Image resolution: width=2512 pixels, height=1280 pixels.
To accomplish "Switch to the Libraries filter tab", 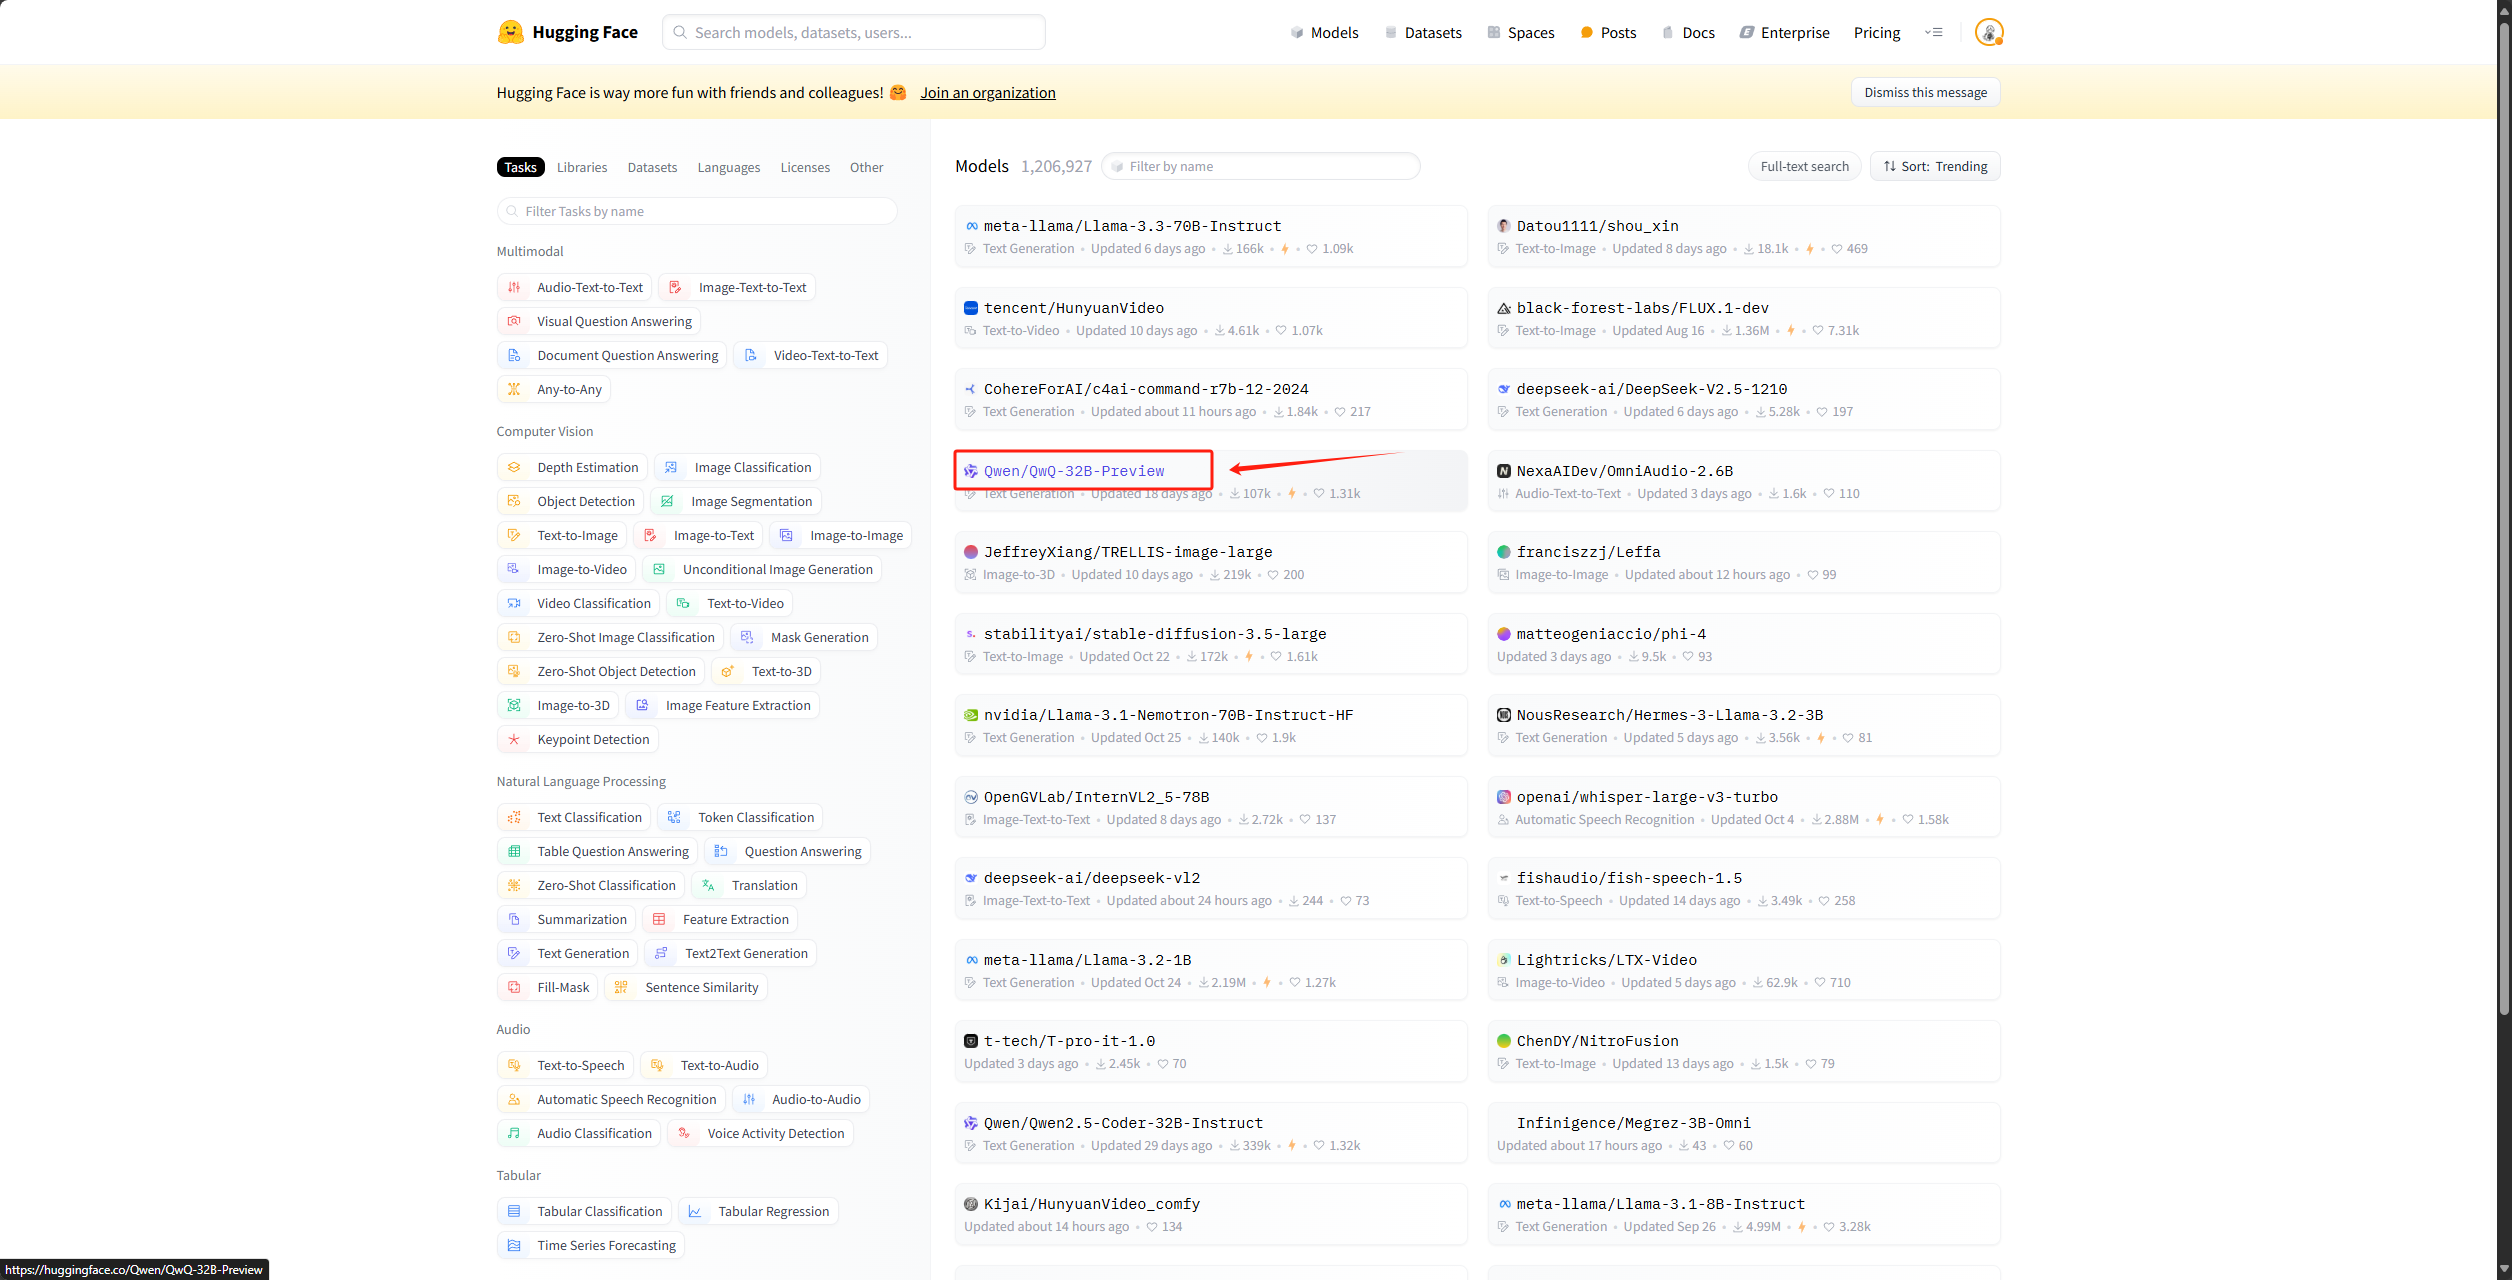I will click(x=582, y=167).
